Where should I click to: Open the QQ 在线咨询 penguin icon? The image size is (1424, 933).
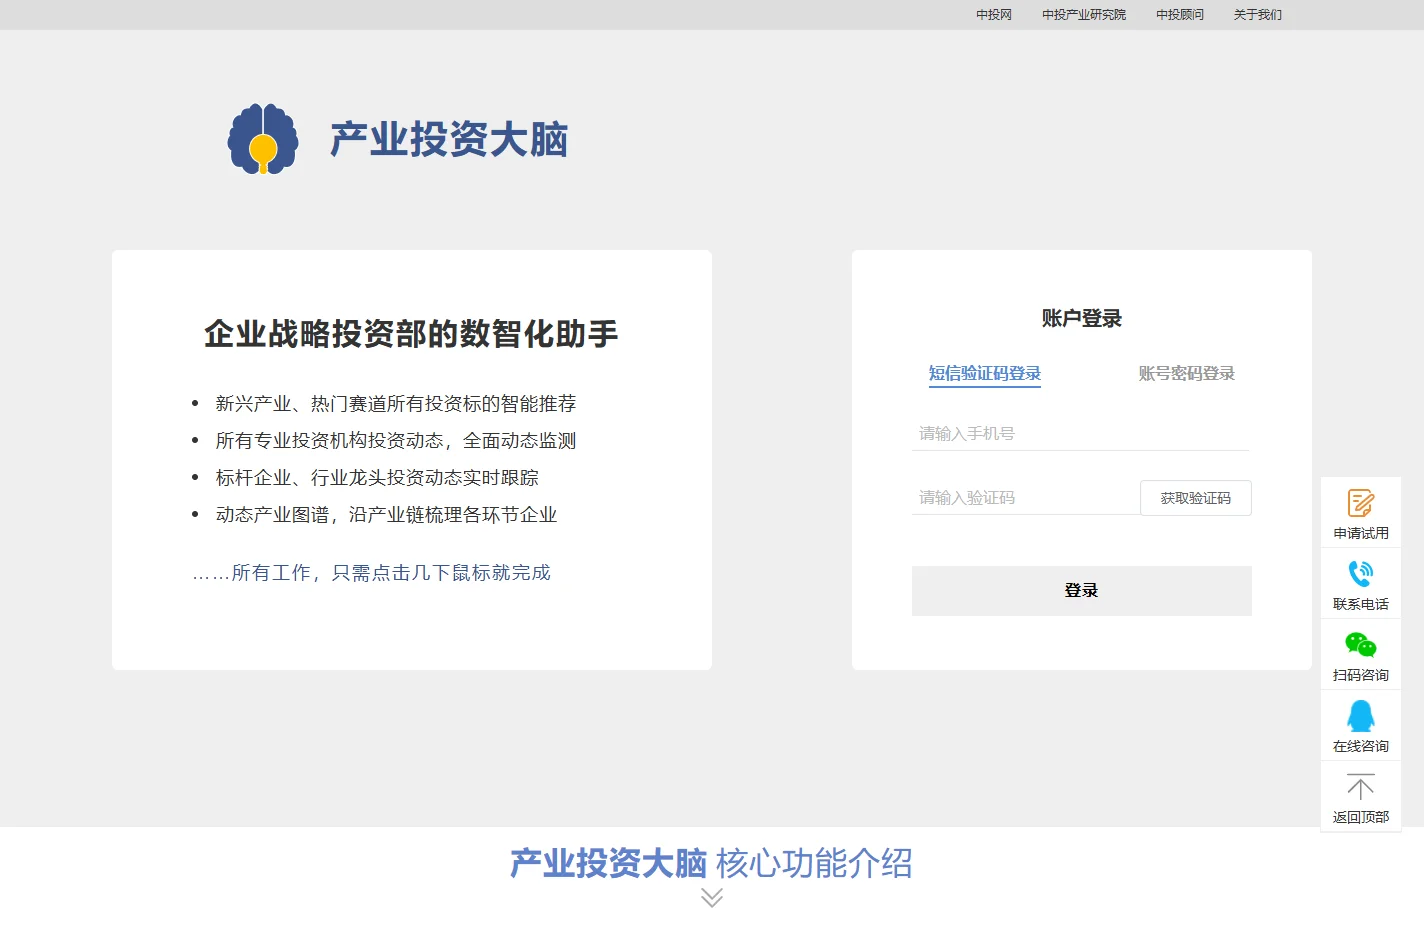pos(1361,716)
